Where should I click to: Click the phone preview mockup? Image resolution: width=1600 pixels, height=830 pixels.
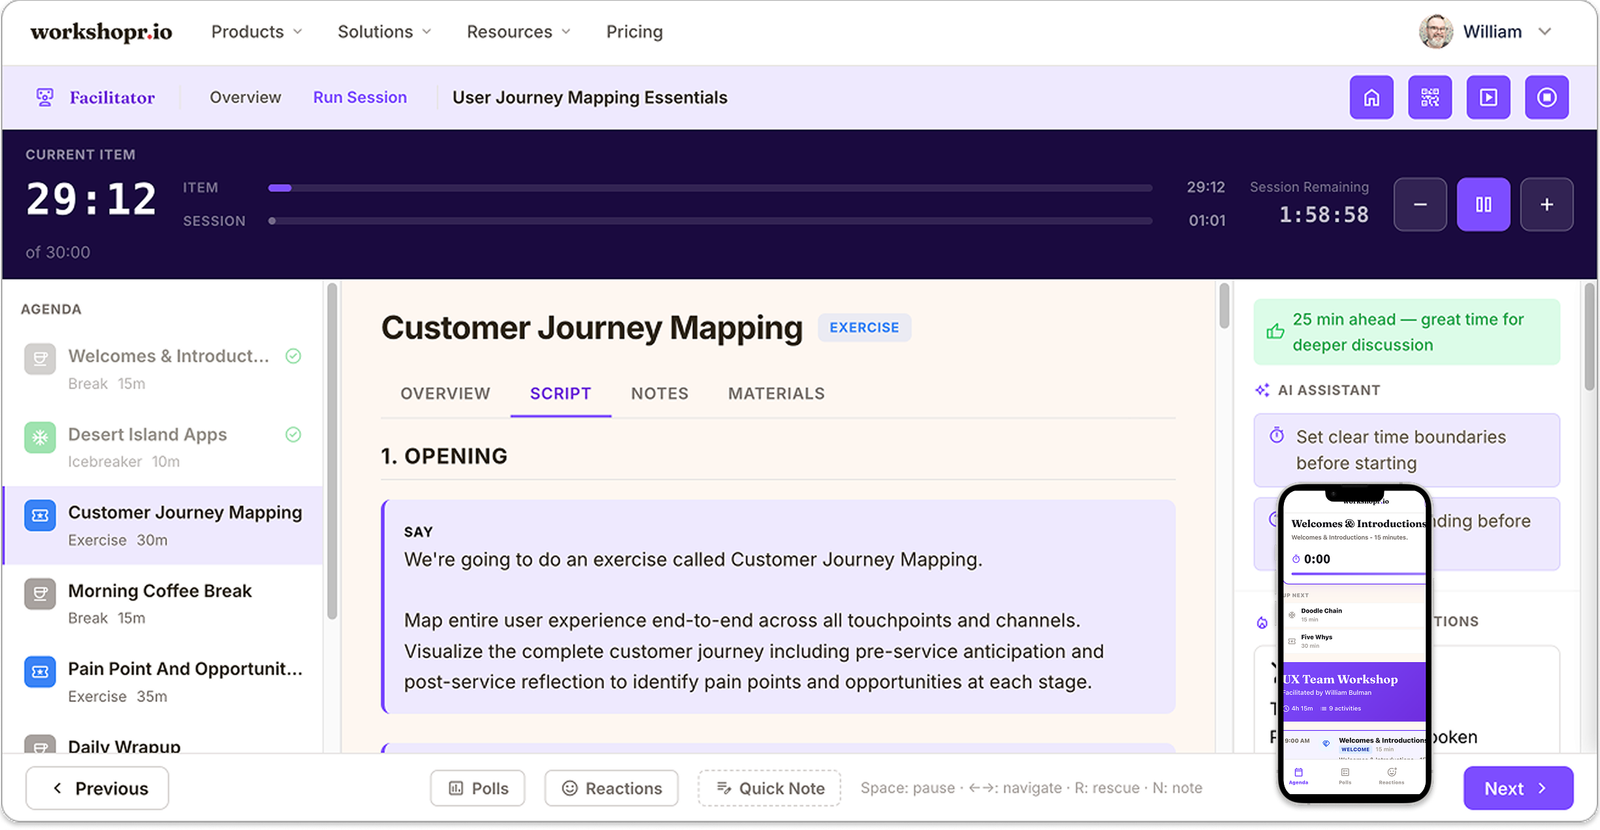[x=1355, y=644]
